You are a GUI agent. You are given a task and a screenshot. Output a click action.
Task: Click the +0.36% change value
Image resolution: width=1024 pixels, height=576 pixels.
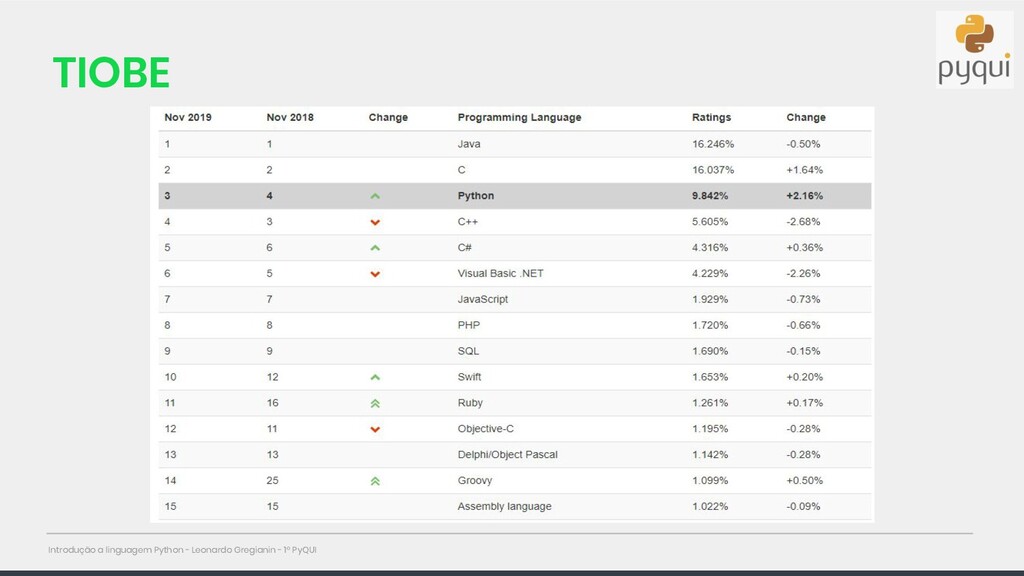805,248
